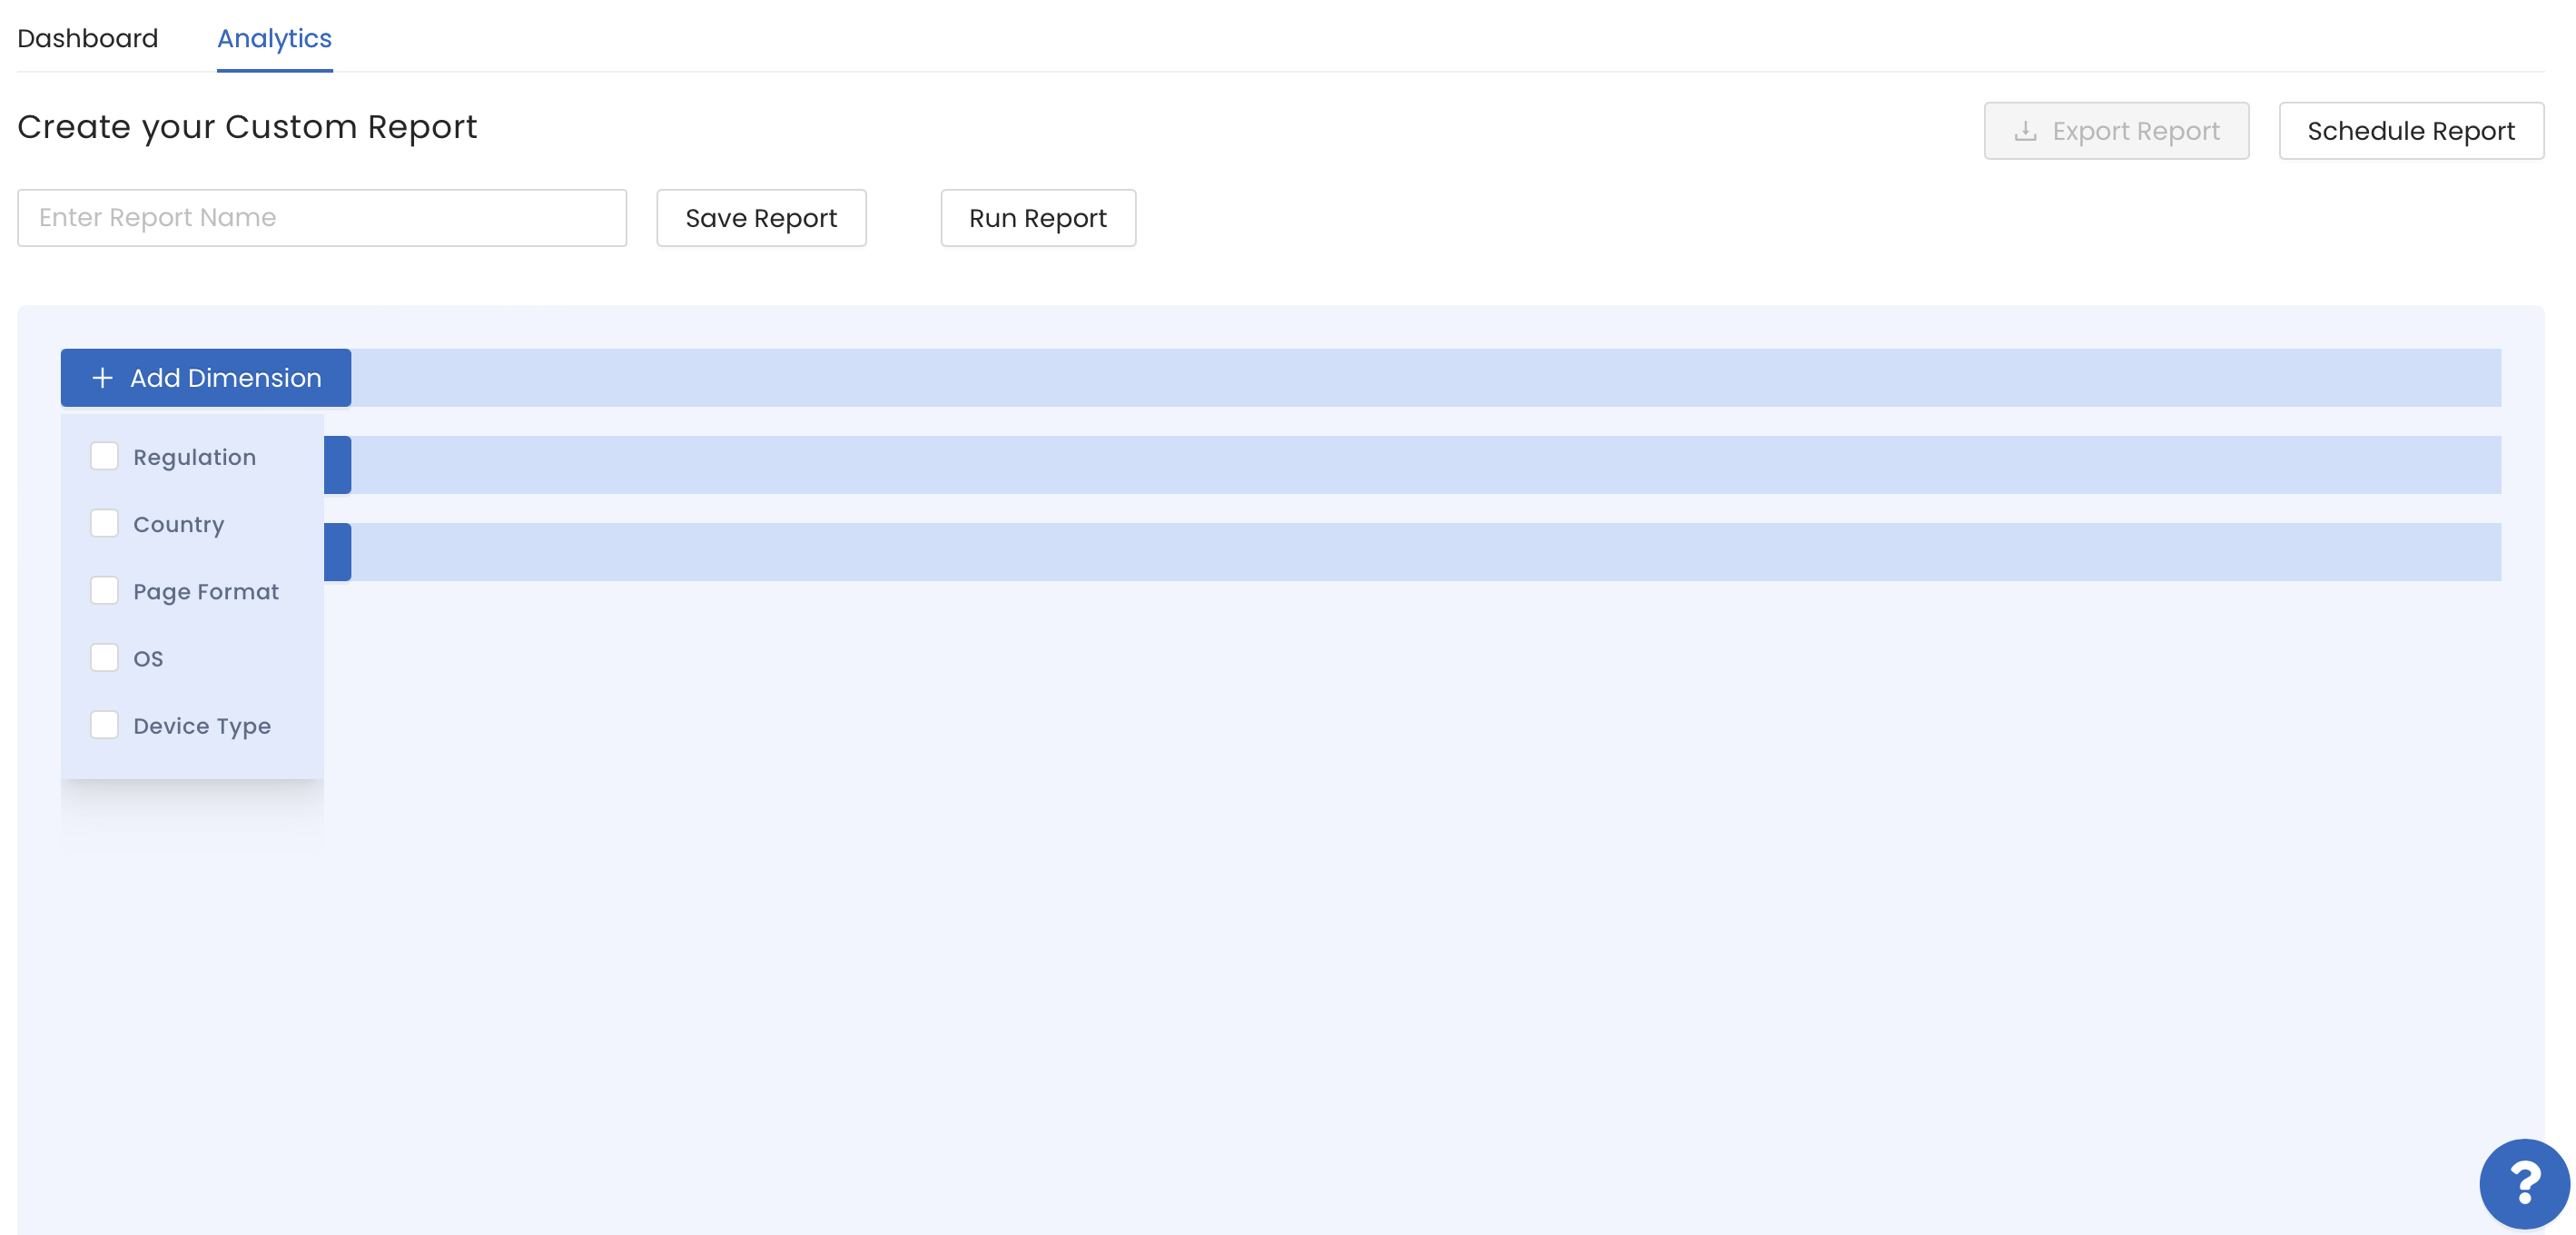
Task: Open Schedule Report
Action: [x=2411, y=131]
